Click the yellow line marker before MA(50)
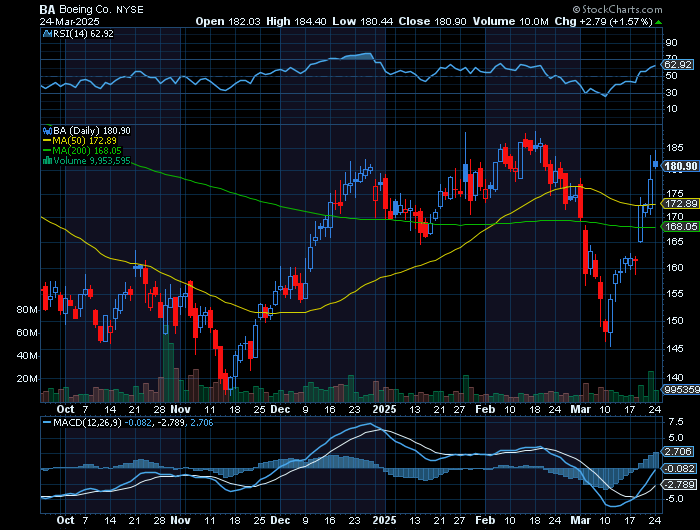 [x=47, y=141]
